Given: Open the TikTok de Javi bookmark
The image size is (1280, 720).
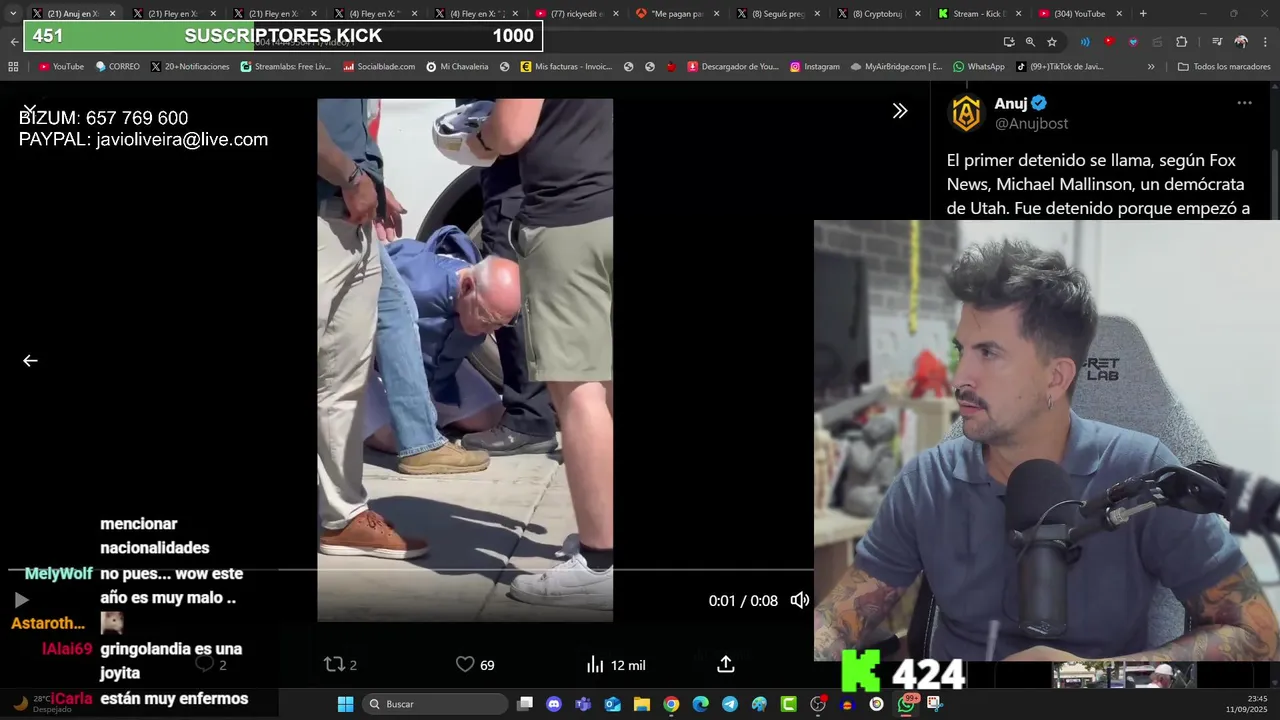Looking at the screenshot, I should tap(1060, 67).
